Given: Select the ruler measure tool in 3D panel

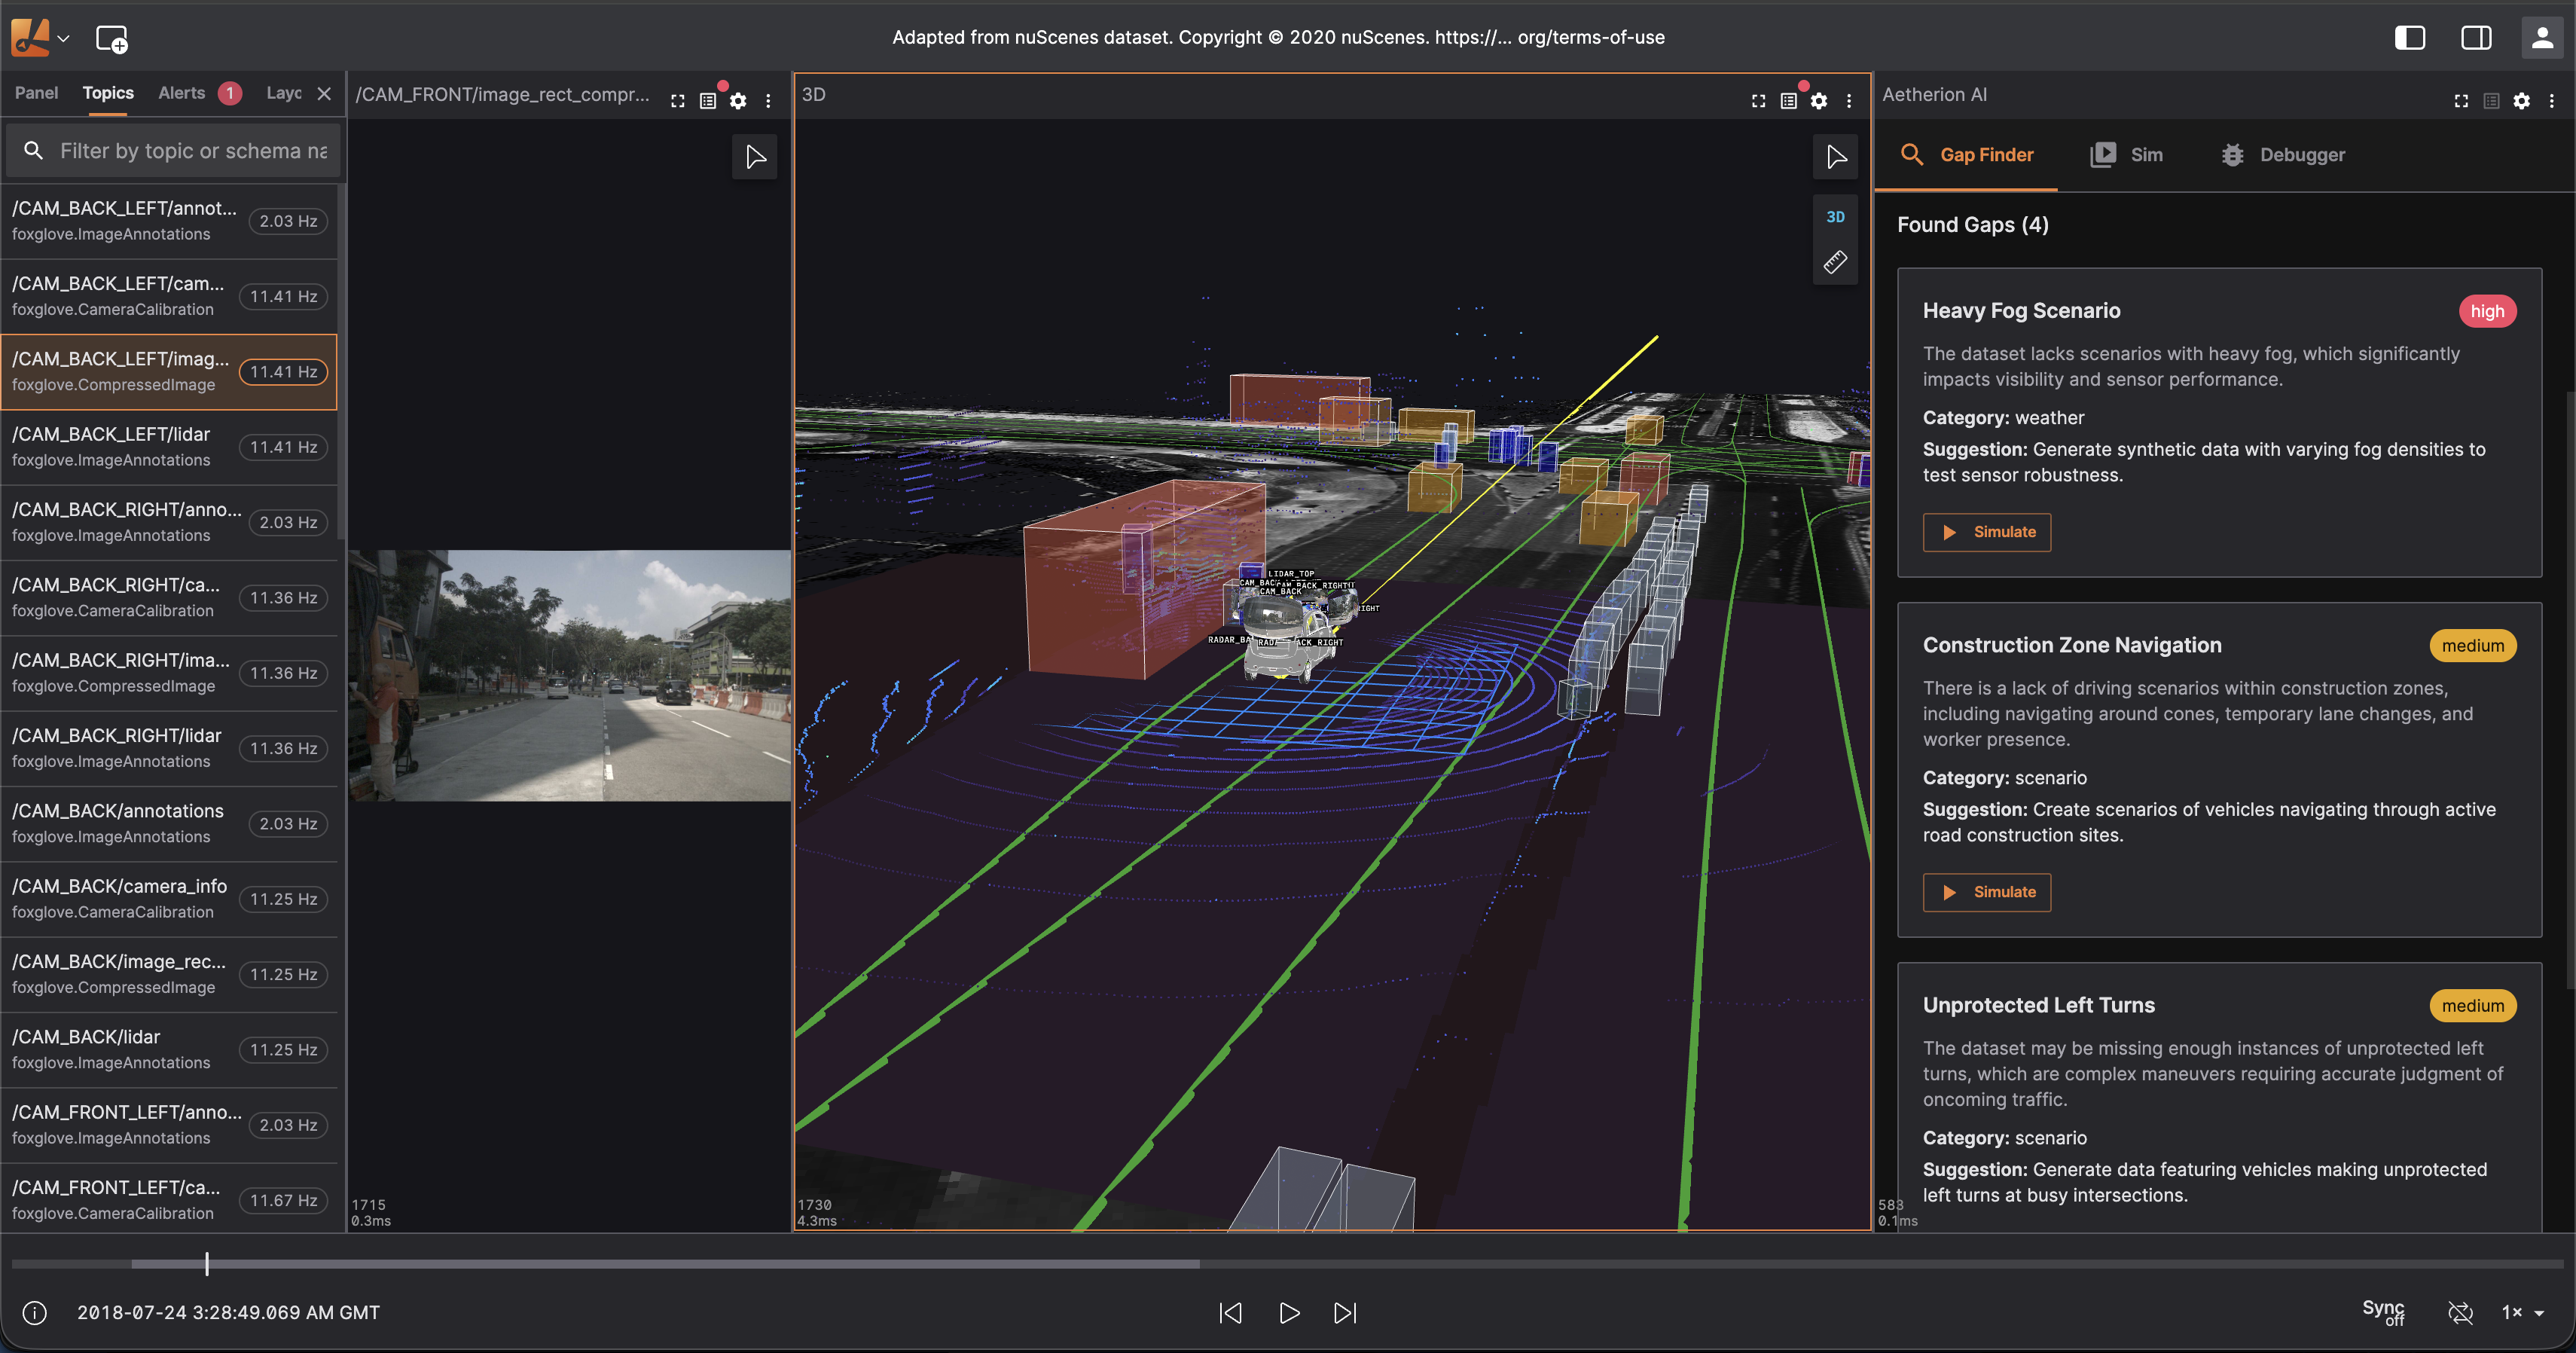Looking at the screenshot, I should [1835, 263].
